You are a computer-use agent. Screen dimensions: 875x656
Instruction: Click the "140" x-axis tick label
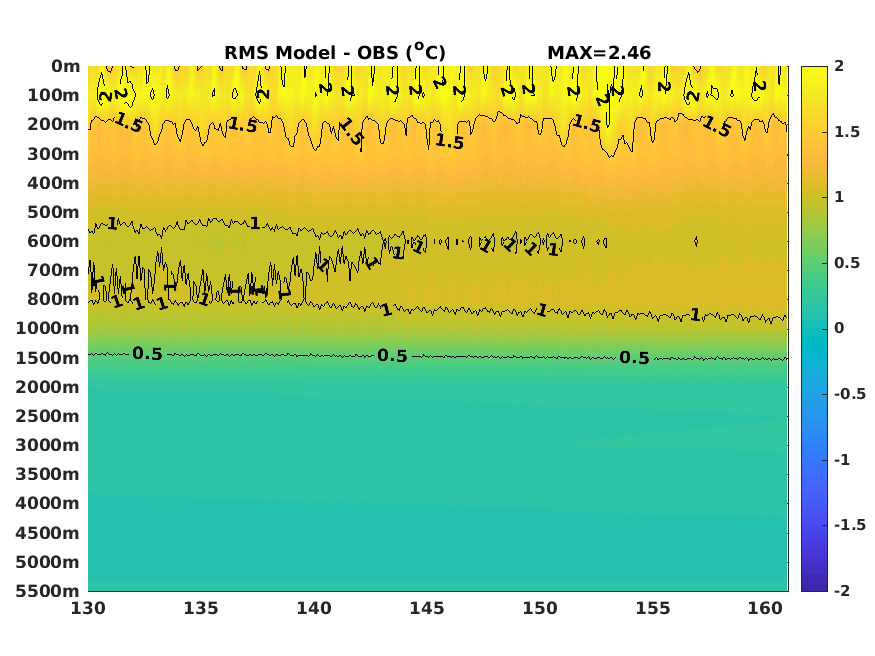click(314, 608)
